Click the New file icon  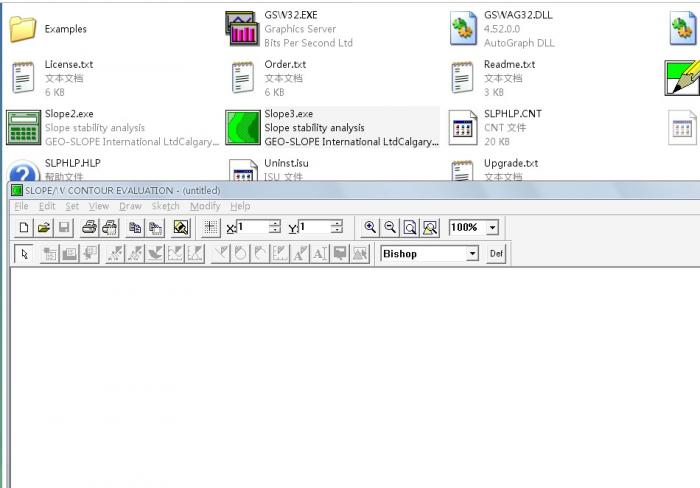pos(23,228)
